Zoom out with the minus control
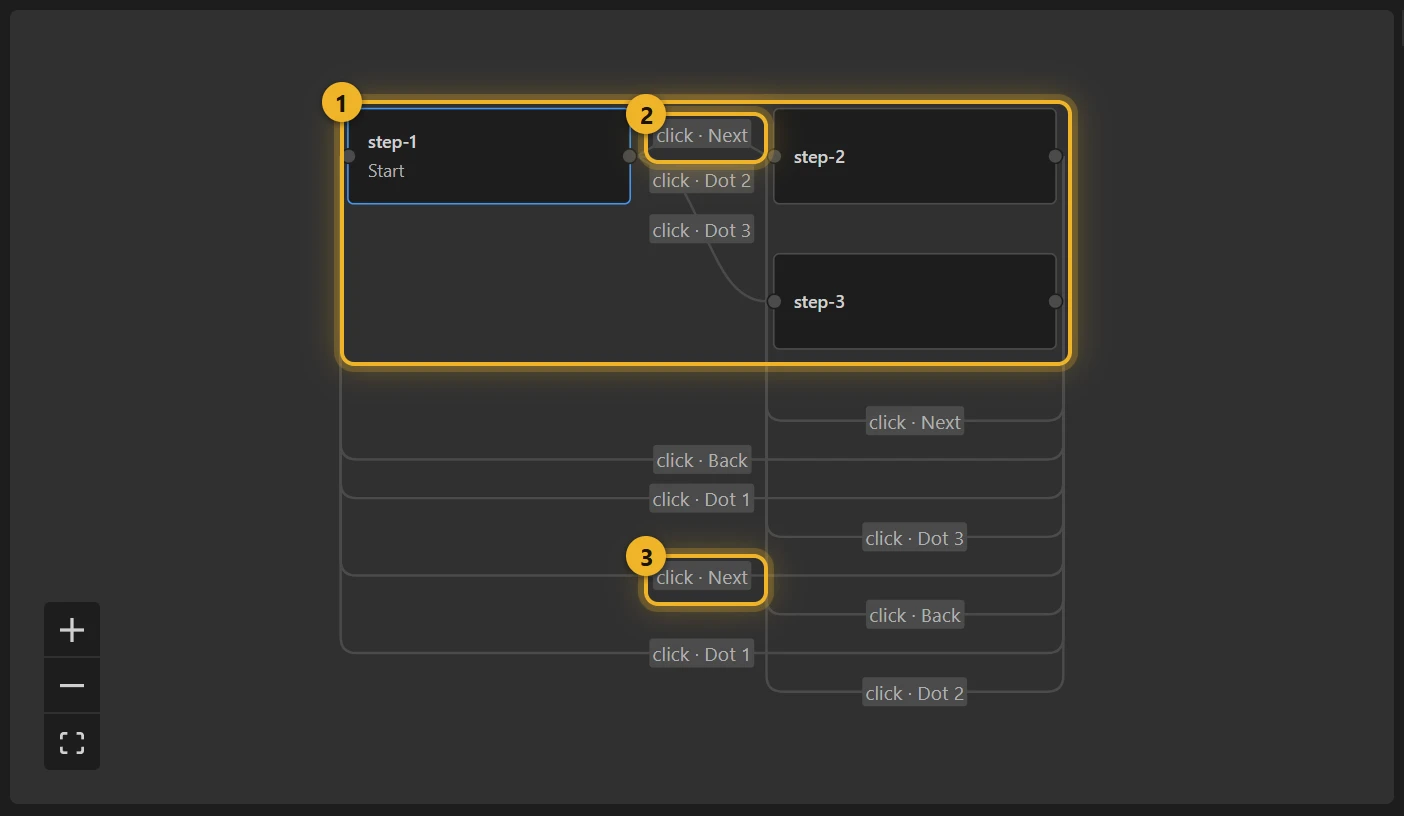This screenshot has height=816, width=1404. pyautogui.click(x=72, y=686)
